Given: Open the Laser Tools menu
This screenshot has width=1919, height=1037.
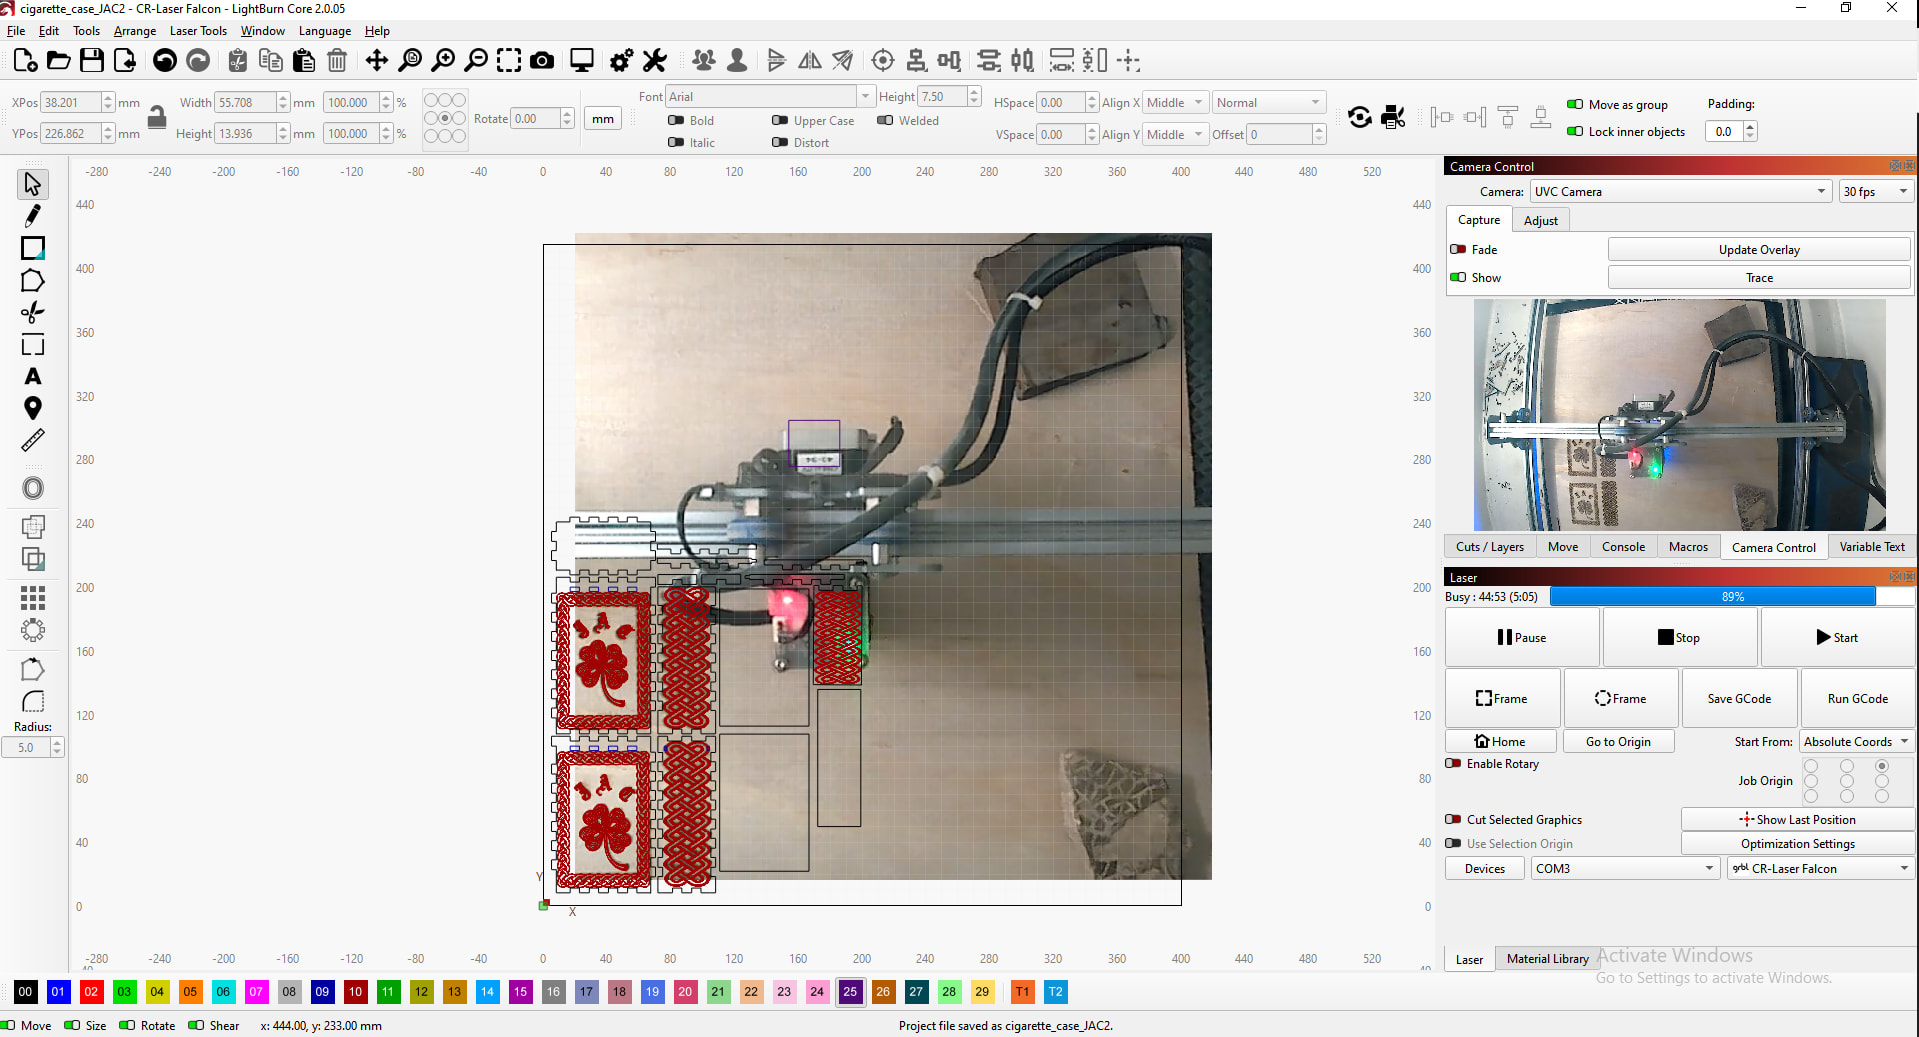Looking at the screenshot, I should click(x=198, y=31).
